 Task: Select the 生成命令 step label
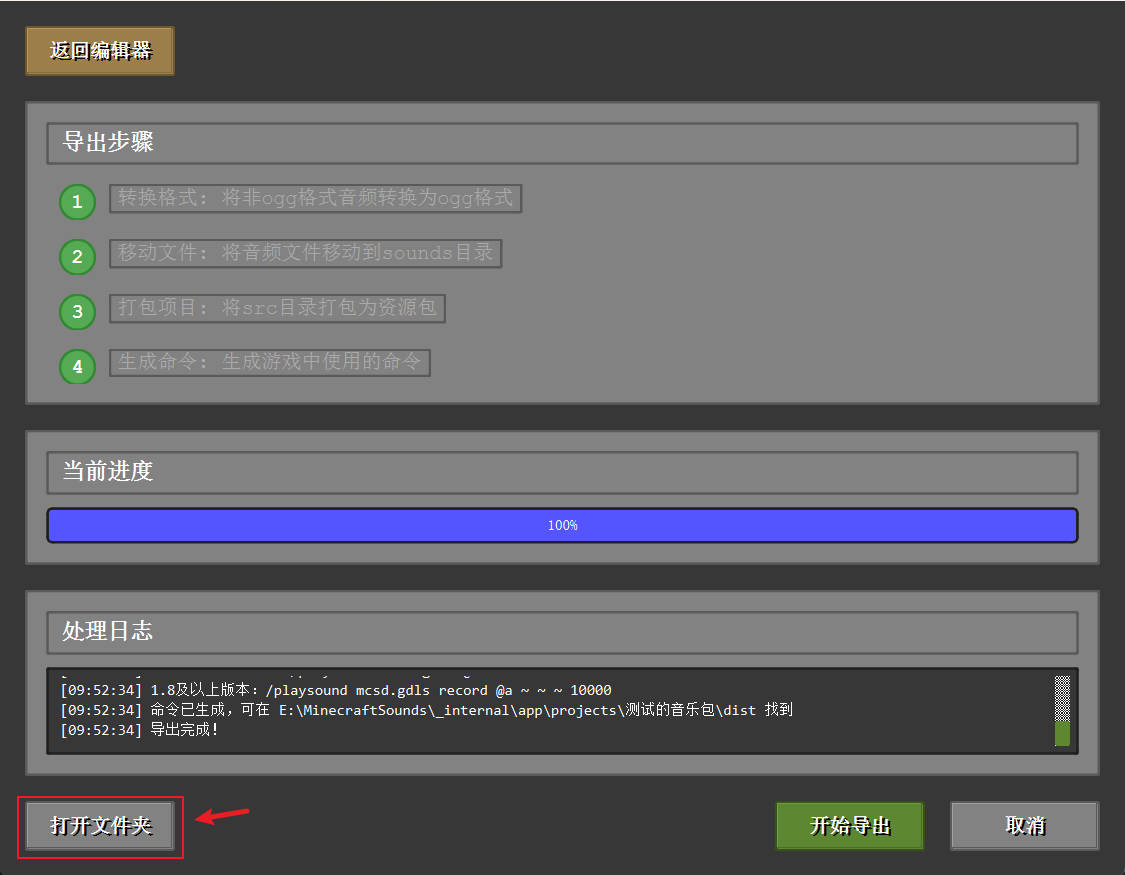point(269,362)
